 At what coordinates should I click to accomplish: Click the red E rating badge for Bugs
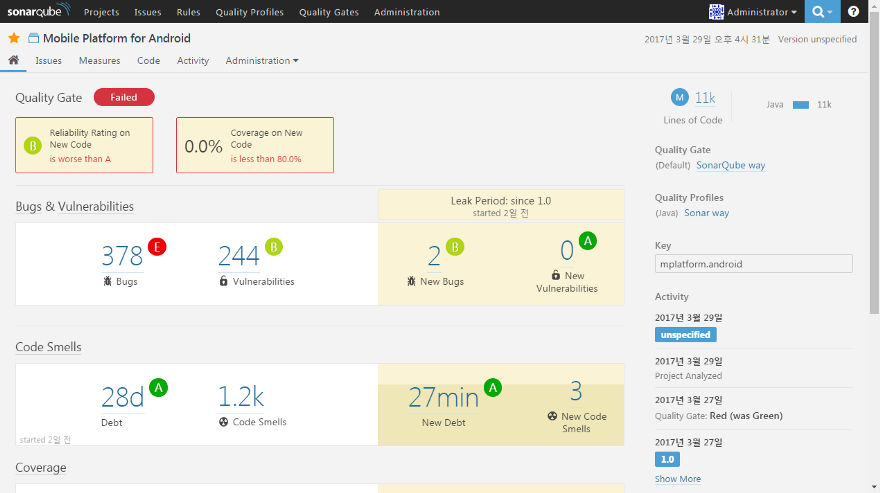(x=157, y=246)
